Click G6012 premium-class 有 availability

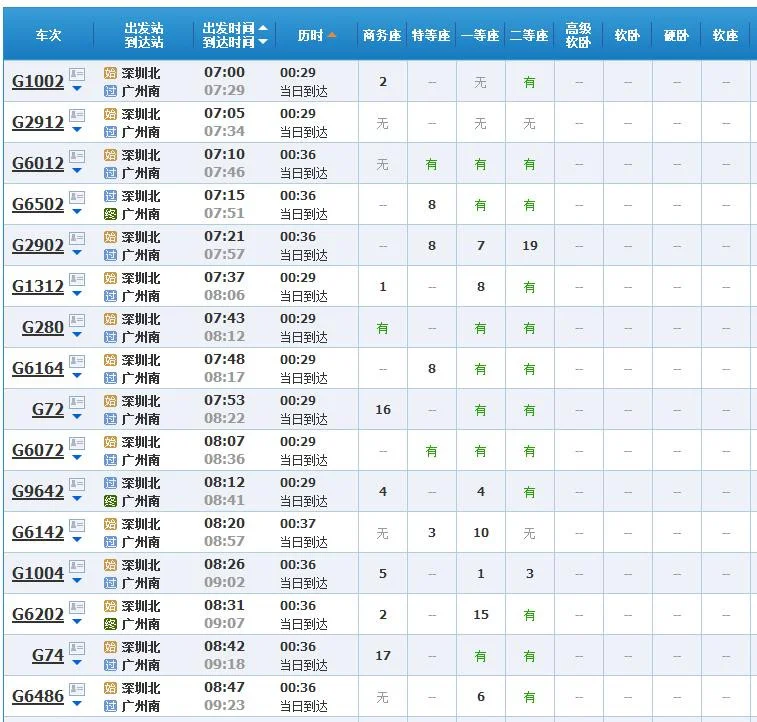(x=432, y=165)
